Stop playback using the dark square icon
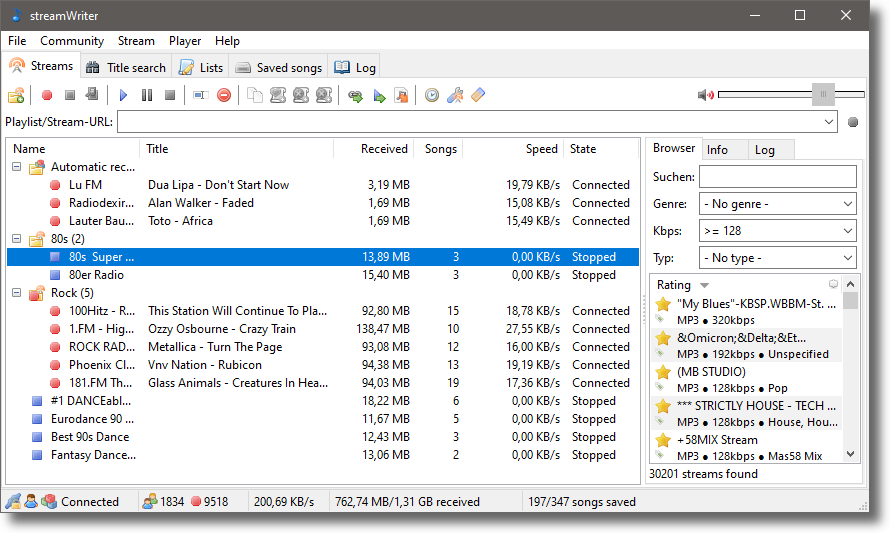Viewport: 890px width, 533px height. [170, 95]
